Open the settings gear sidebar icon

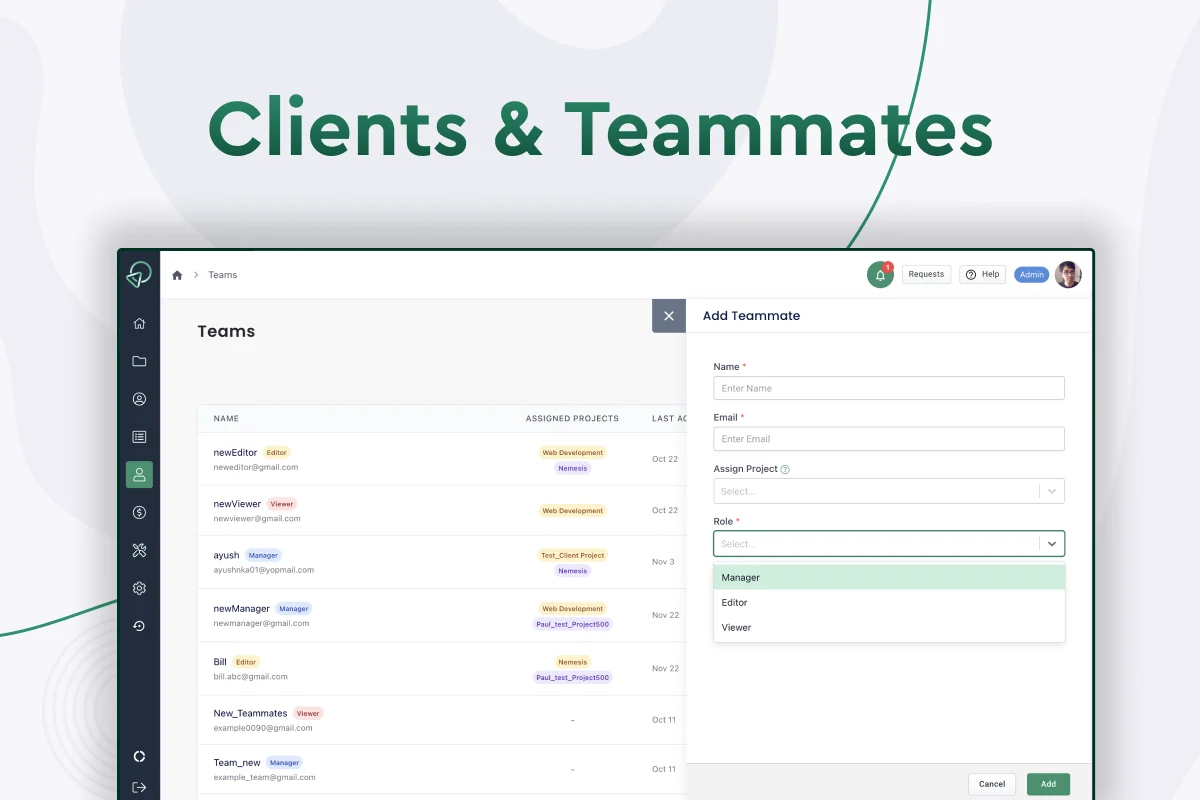[139, 588]
